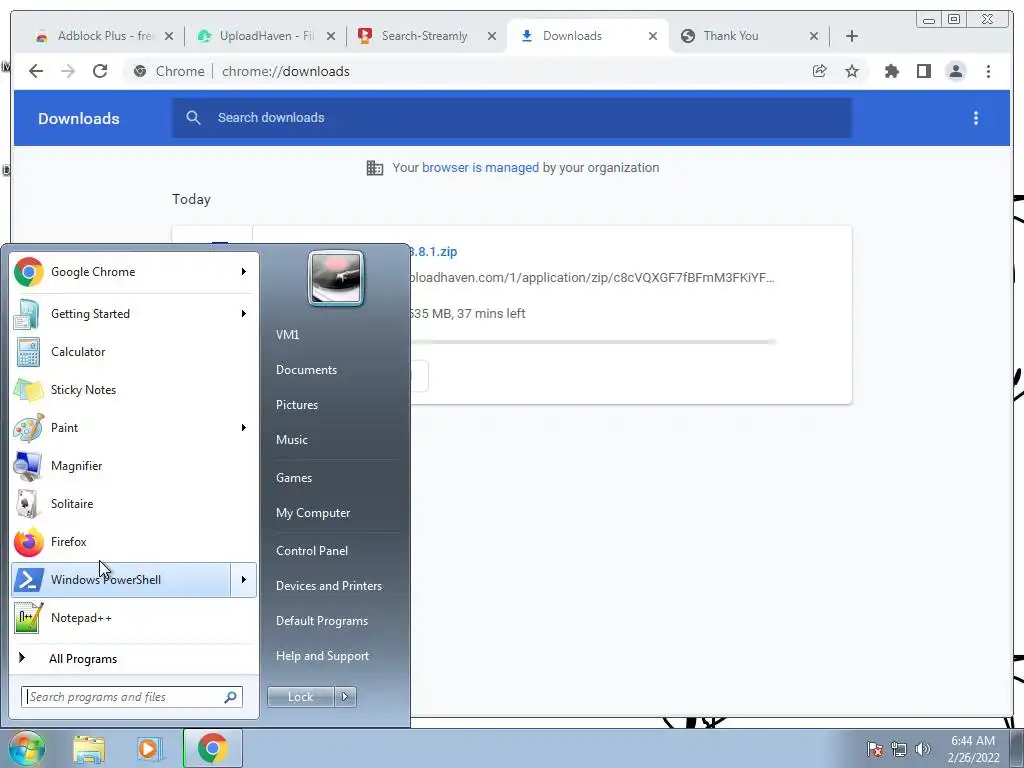Toggle the Chrome side panel icon
The height and width of the screenshot is (768, 1024).
[923, 71]
